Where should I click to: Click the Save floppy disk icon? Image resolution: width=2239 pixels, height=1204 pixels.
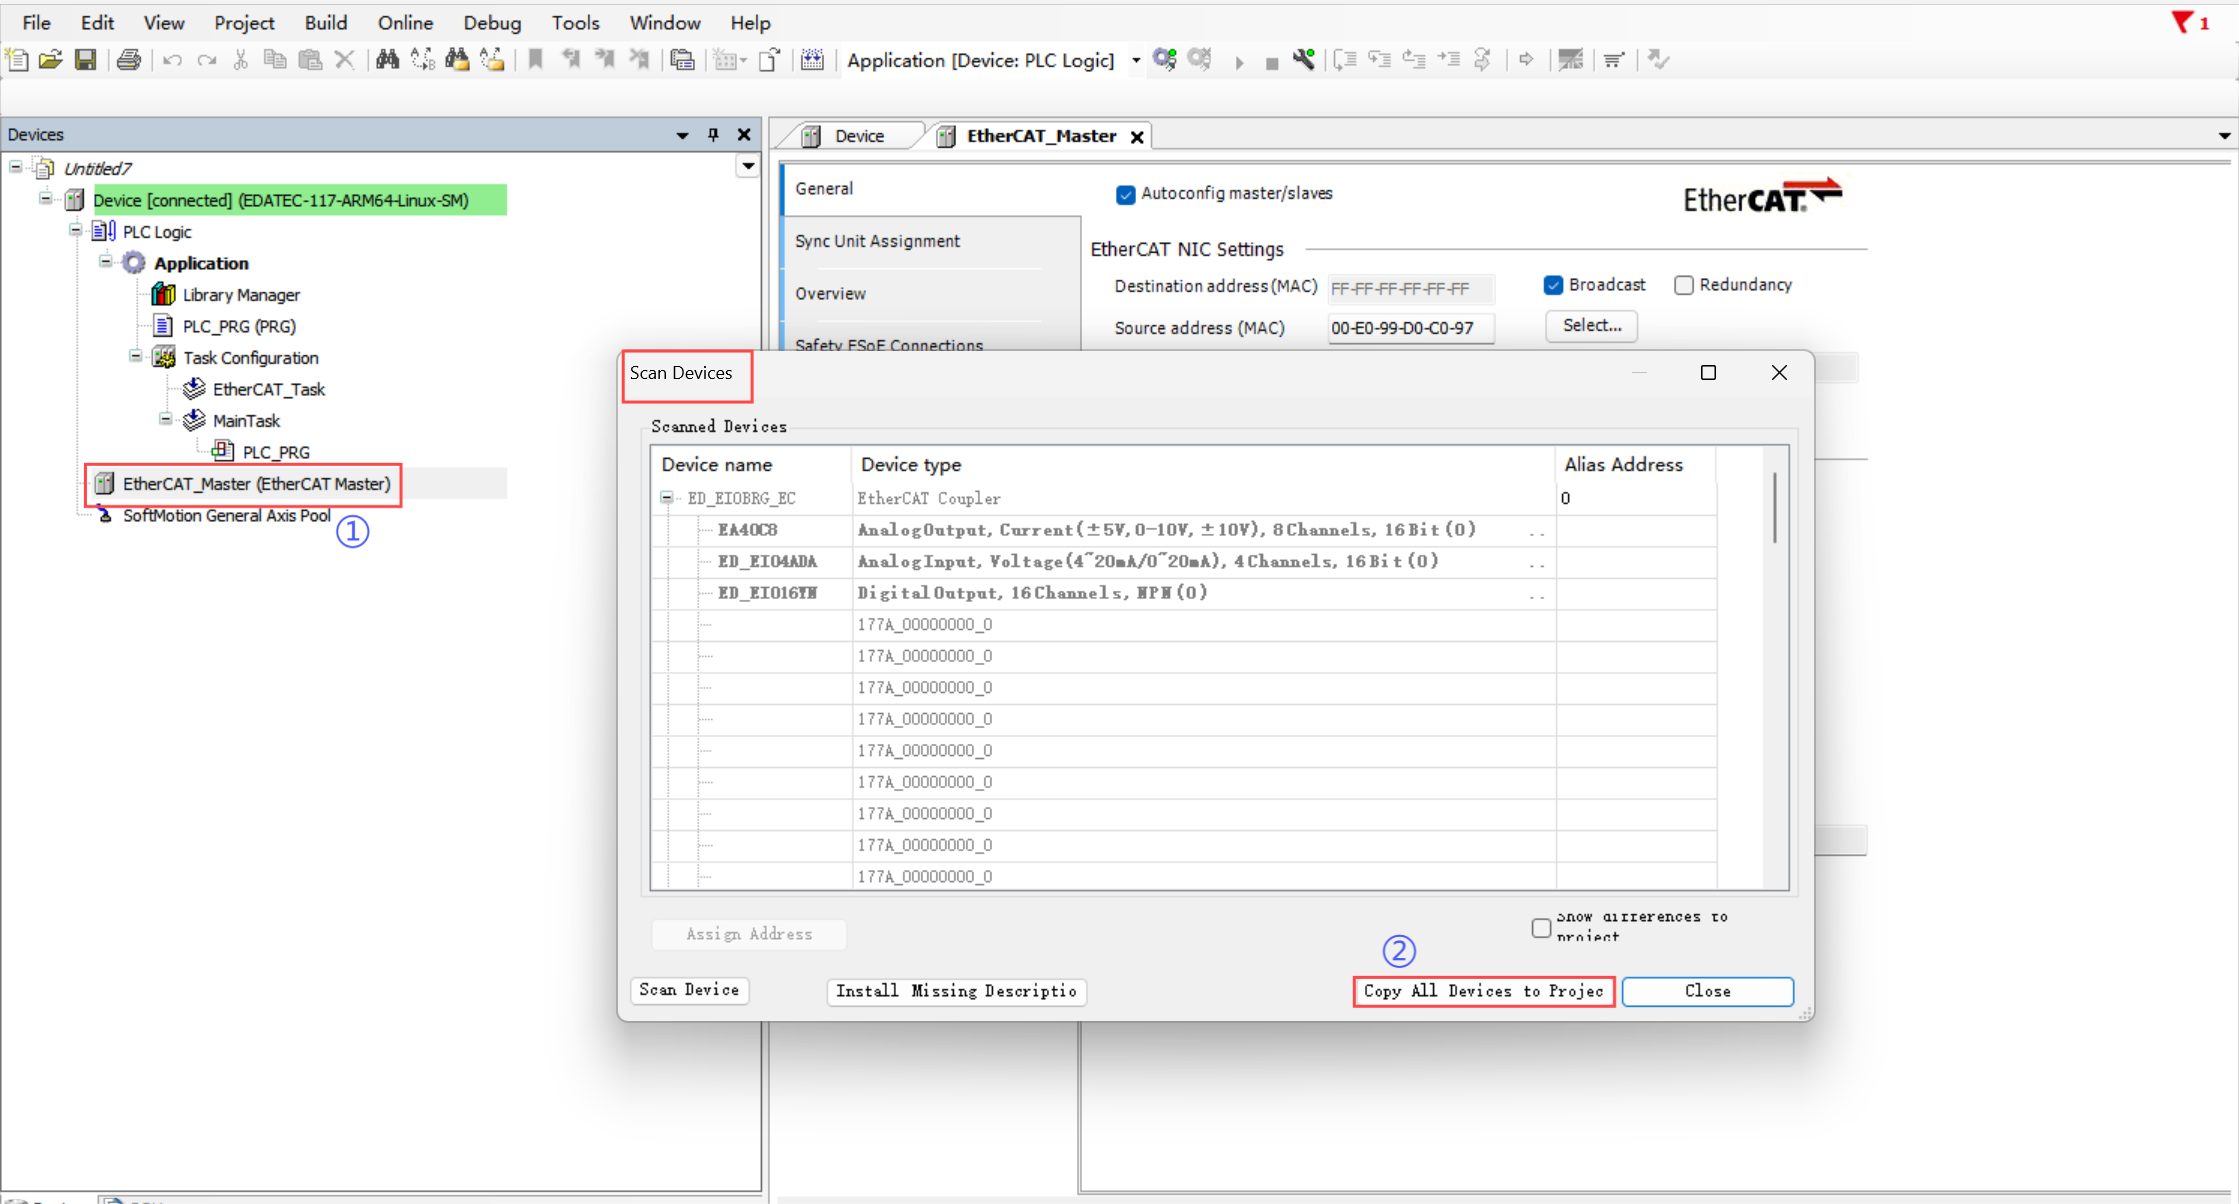tap(86, 60)
